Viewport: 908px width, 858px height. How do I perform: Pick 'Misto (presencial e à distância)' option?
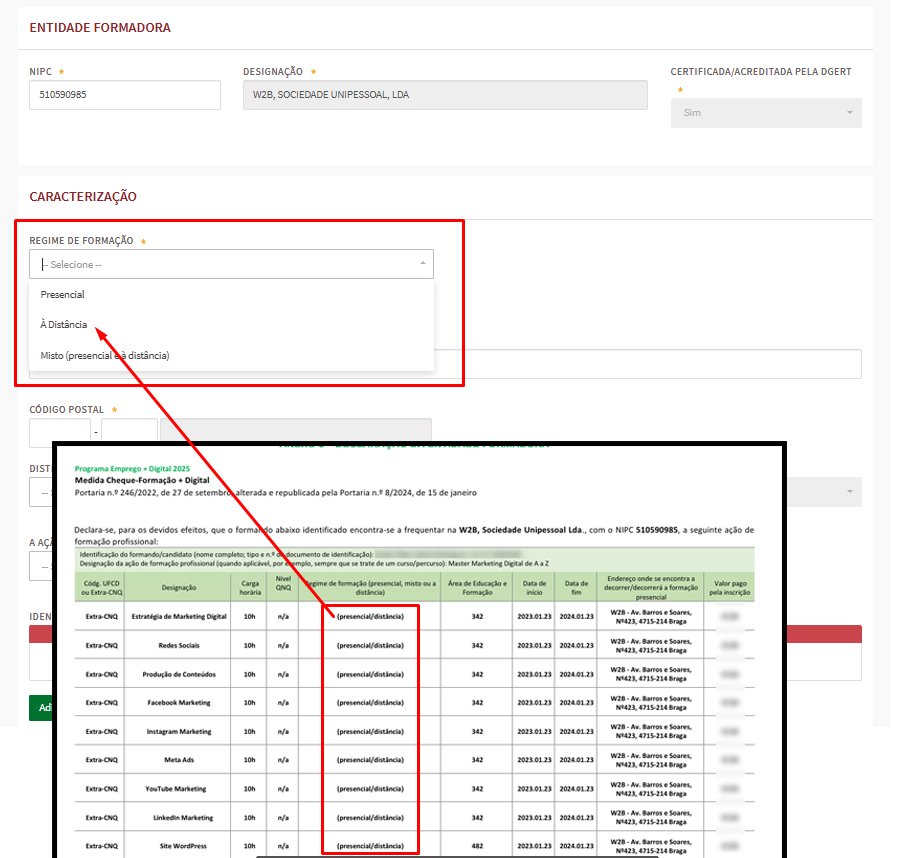(x=105, y=355)
